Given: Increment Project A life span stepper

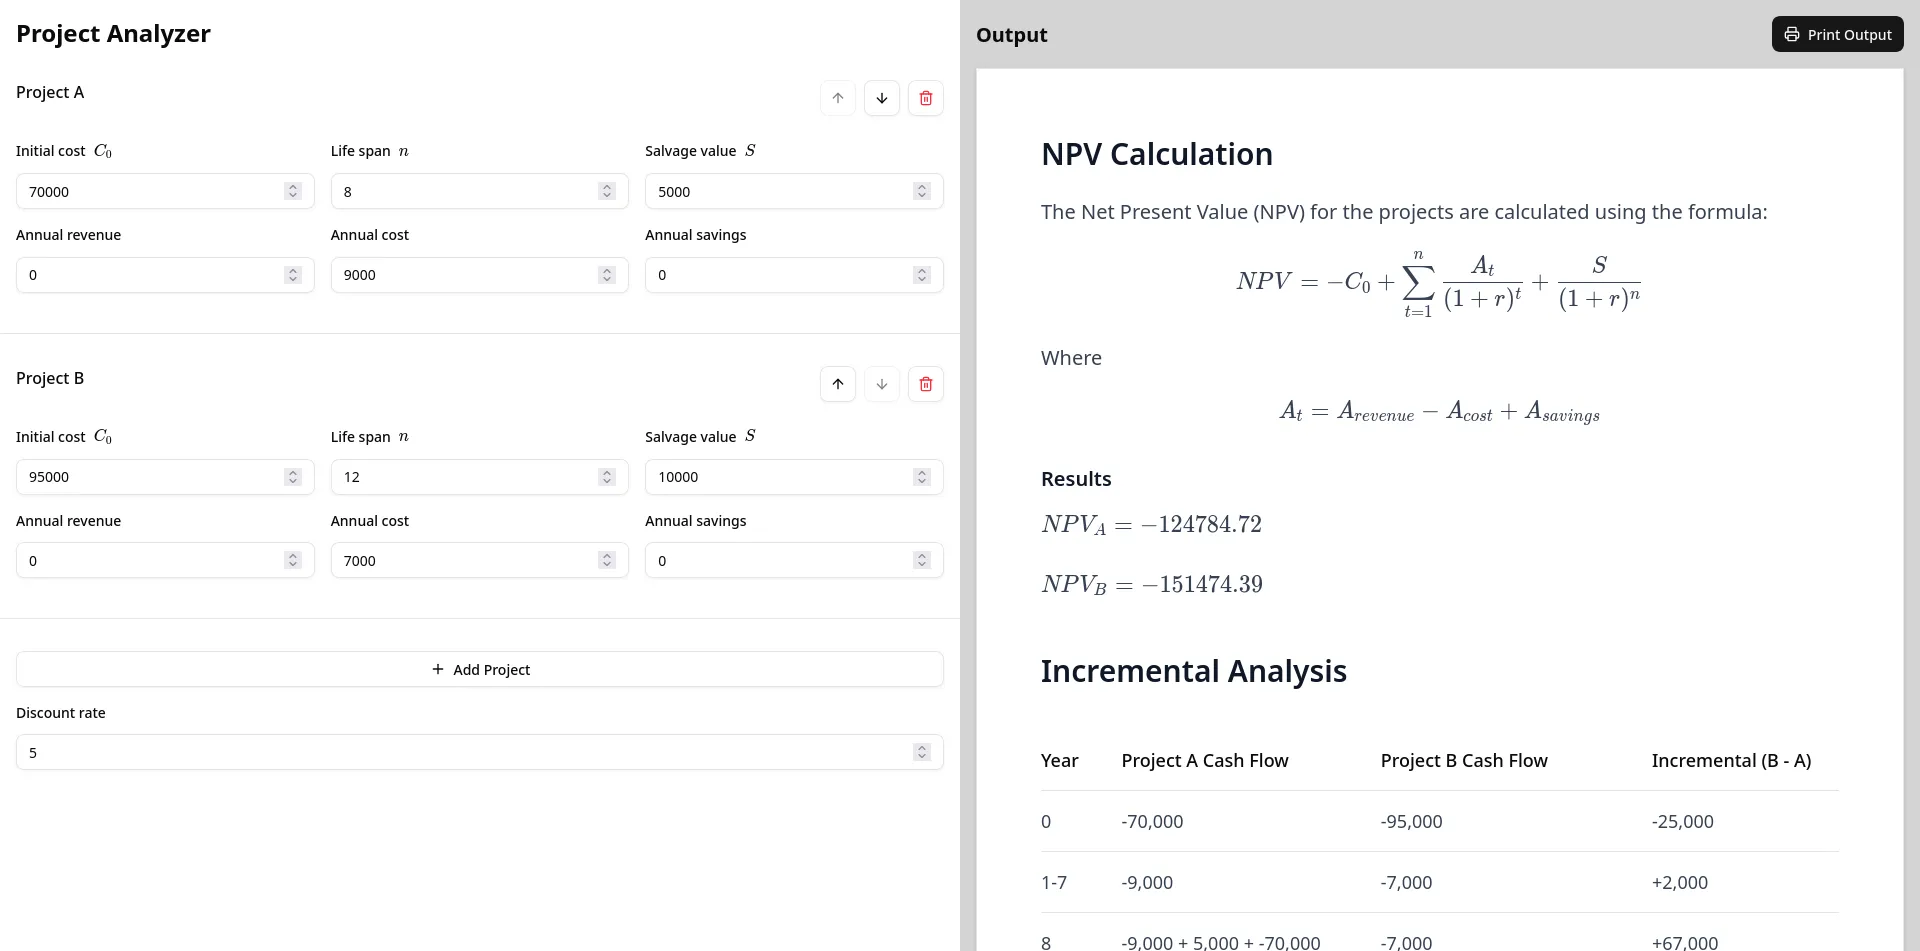Looking at the screenshot, I should [607, 187].
